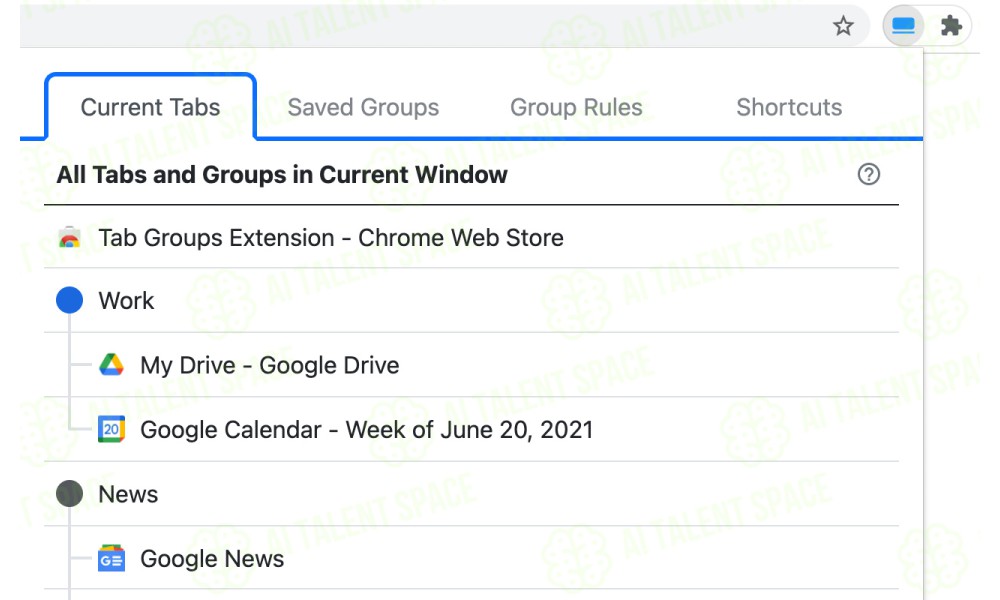
Task: Click the bookmark star icon
Action: (843, 26)
